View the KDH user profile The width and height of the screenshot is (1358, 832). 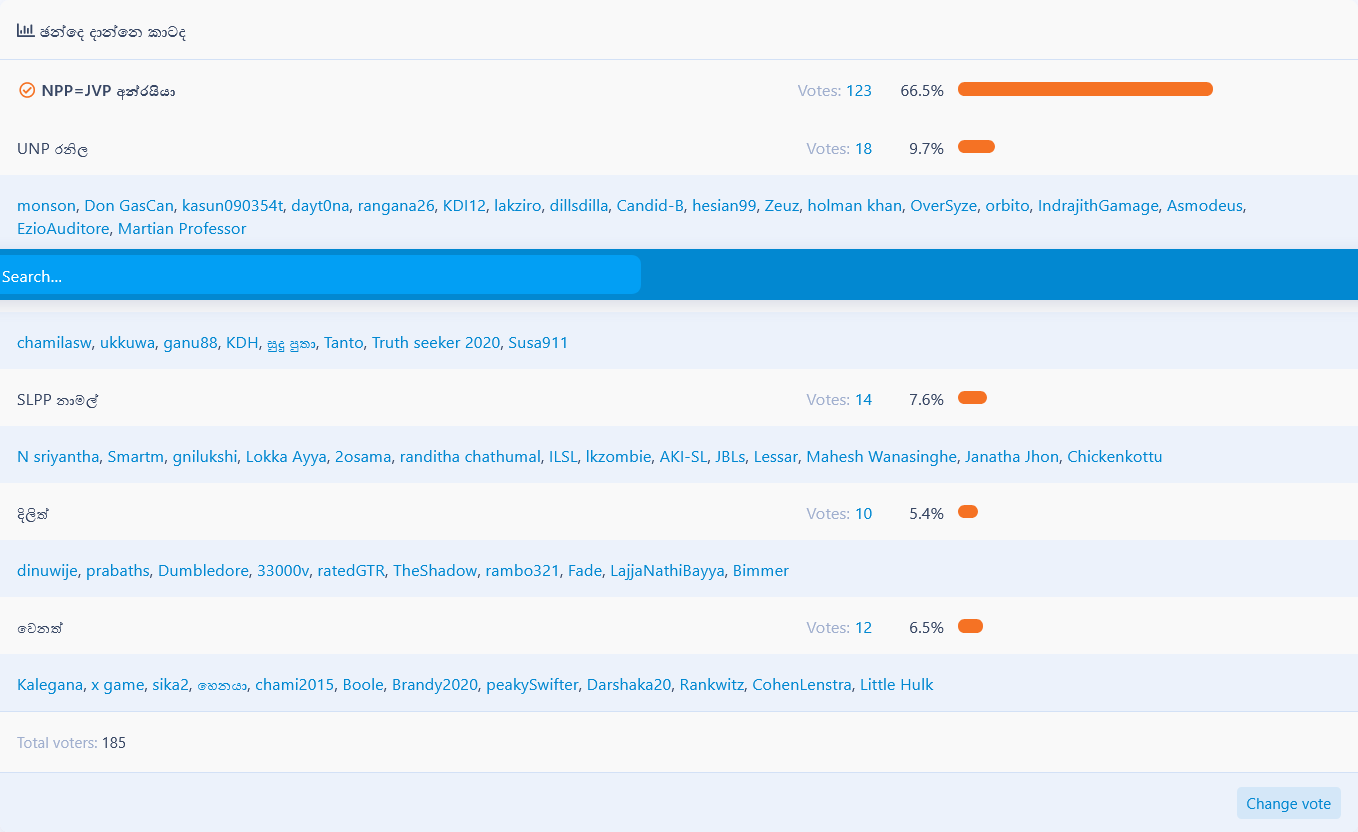(x=242, y=343)
